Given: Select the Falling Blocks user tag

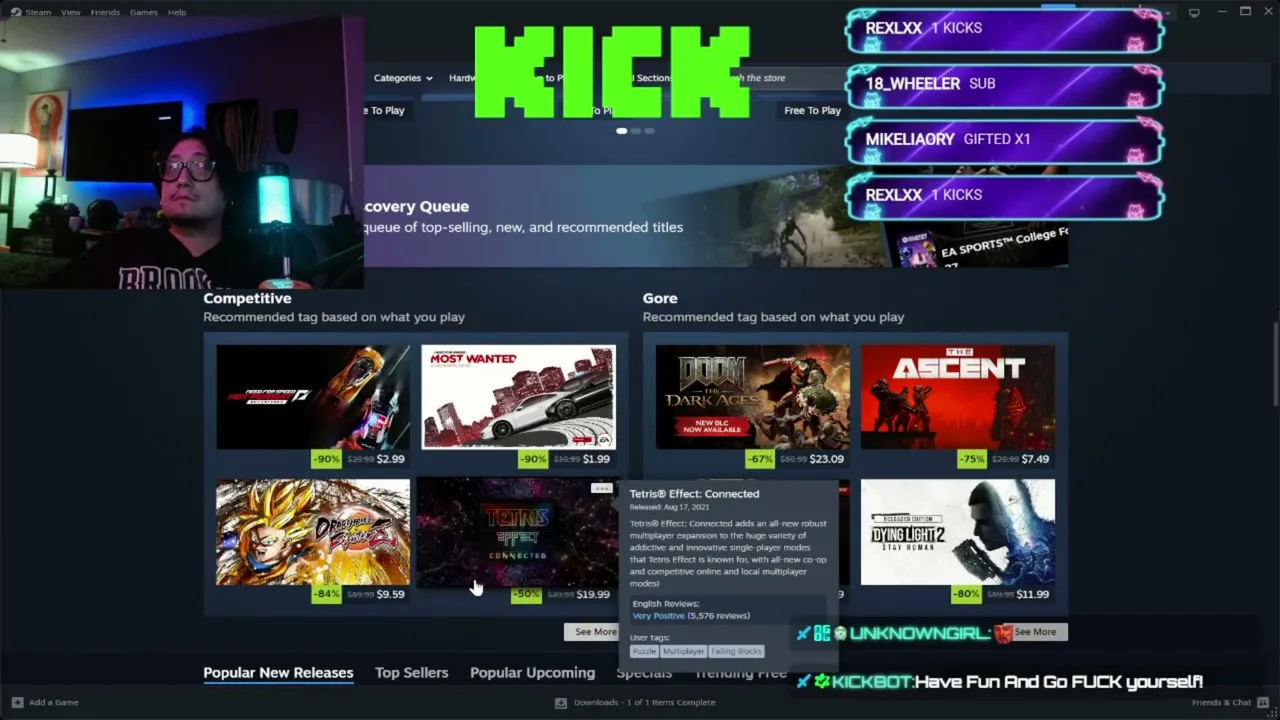Looking at the screenshot, I should pyautogui.click(x=736, y=651).
